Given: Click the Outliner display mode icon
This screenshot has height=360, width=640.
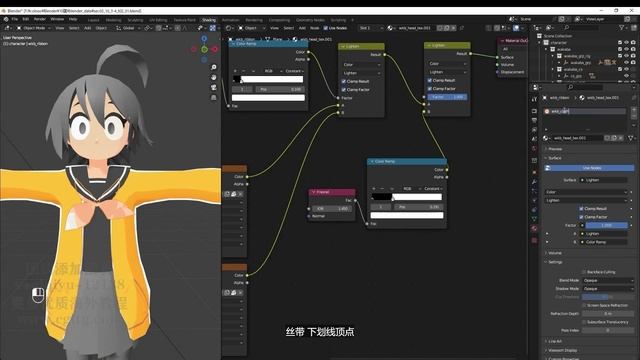Looking at the screenshot, I should coord(549,28).
